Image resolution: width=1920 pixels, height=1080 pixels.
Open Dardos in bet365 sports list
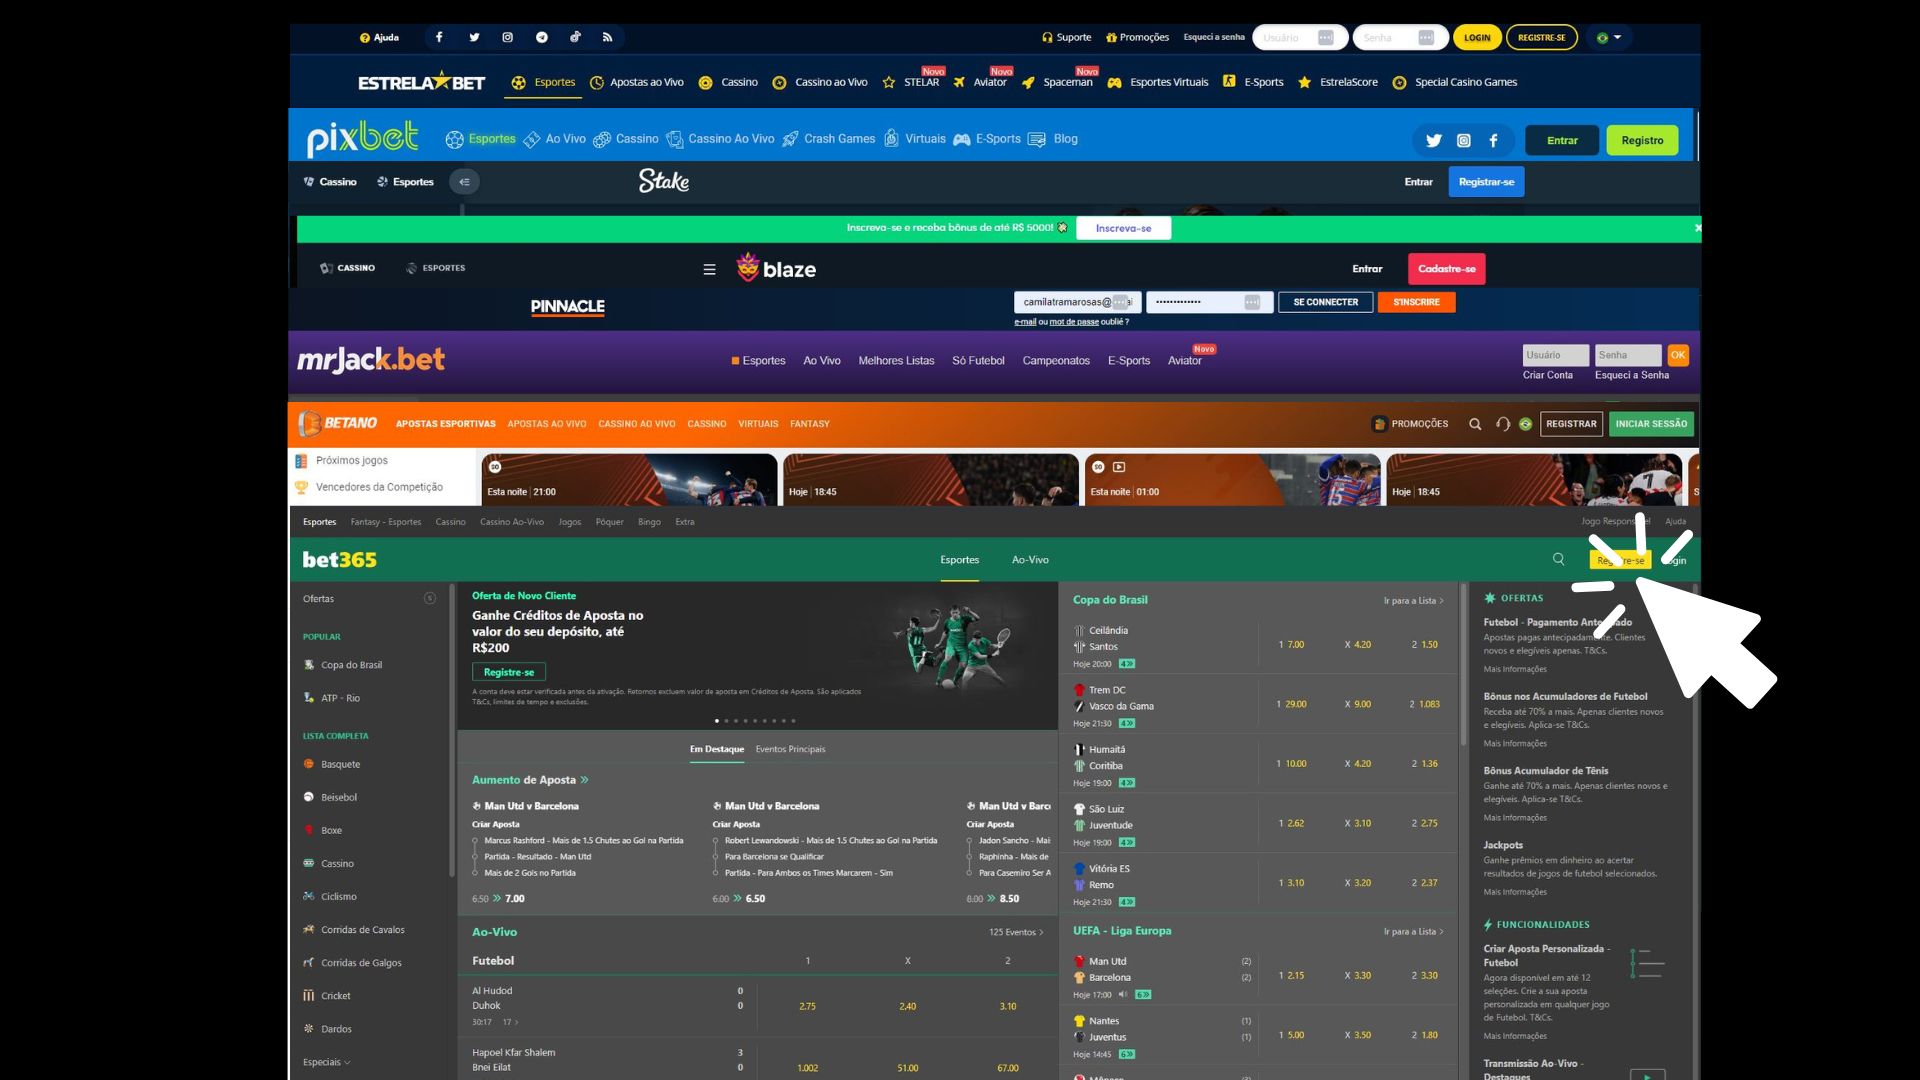[327, 1029]
